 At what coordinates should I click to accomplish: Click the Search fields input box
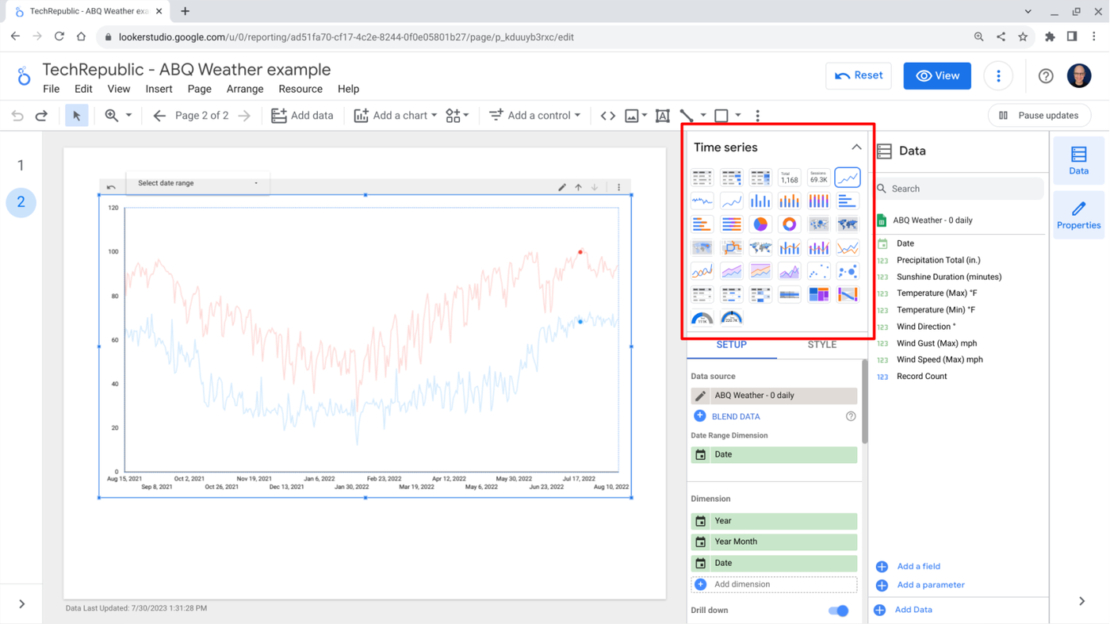[960, 188]
